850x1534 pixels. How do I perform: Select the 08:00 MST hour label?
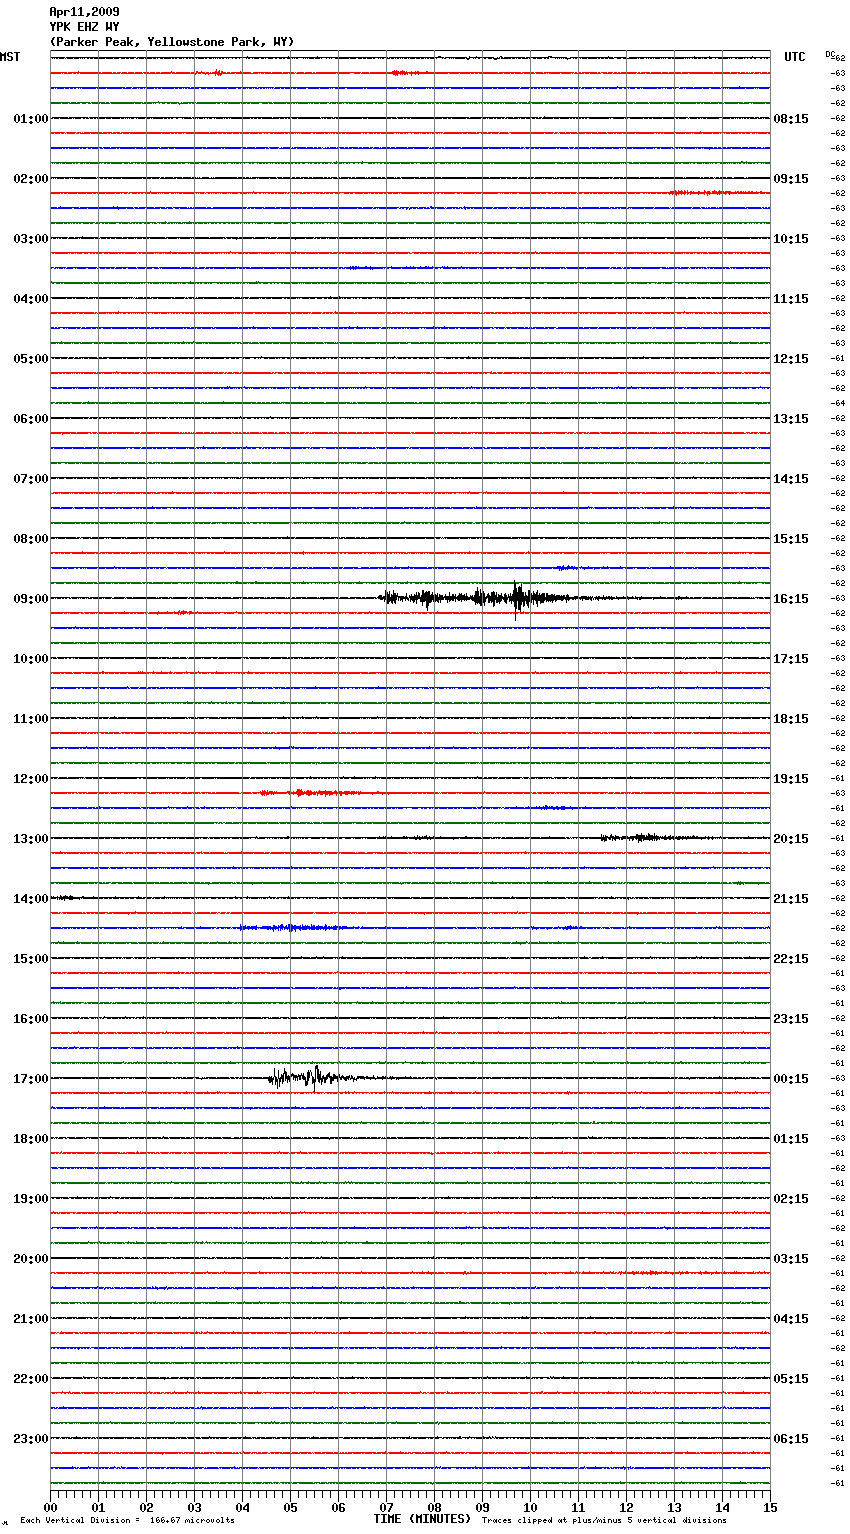click(31, 539)
